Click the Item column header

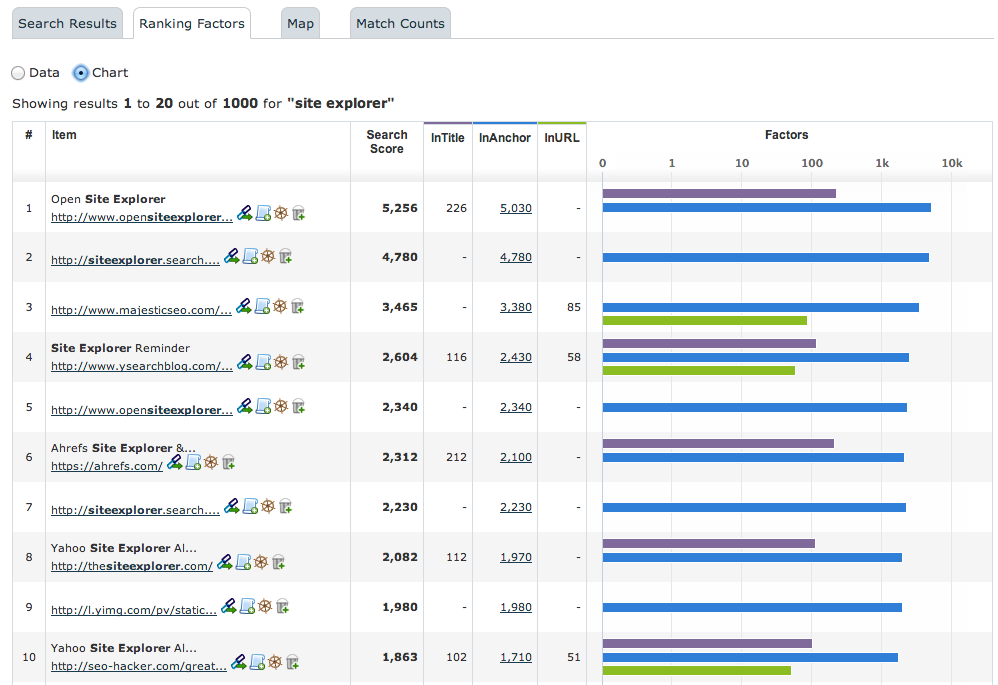click(x=64, y=135)
